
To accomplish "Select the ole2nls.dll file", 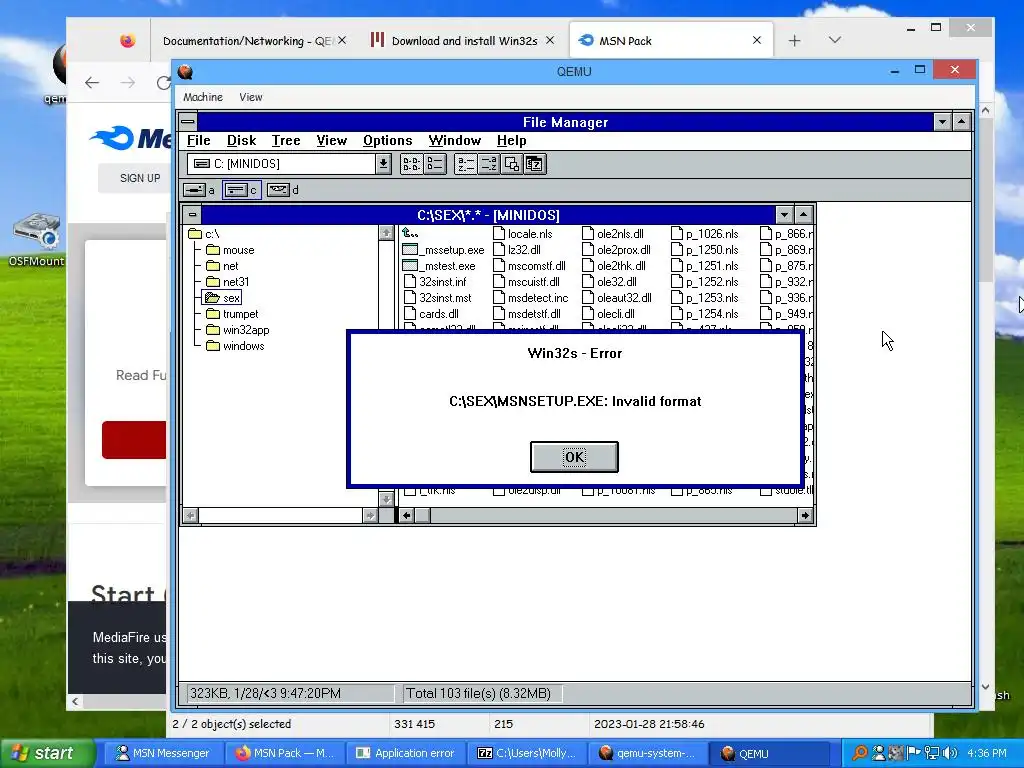I will click(x=613, y=234).
